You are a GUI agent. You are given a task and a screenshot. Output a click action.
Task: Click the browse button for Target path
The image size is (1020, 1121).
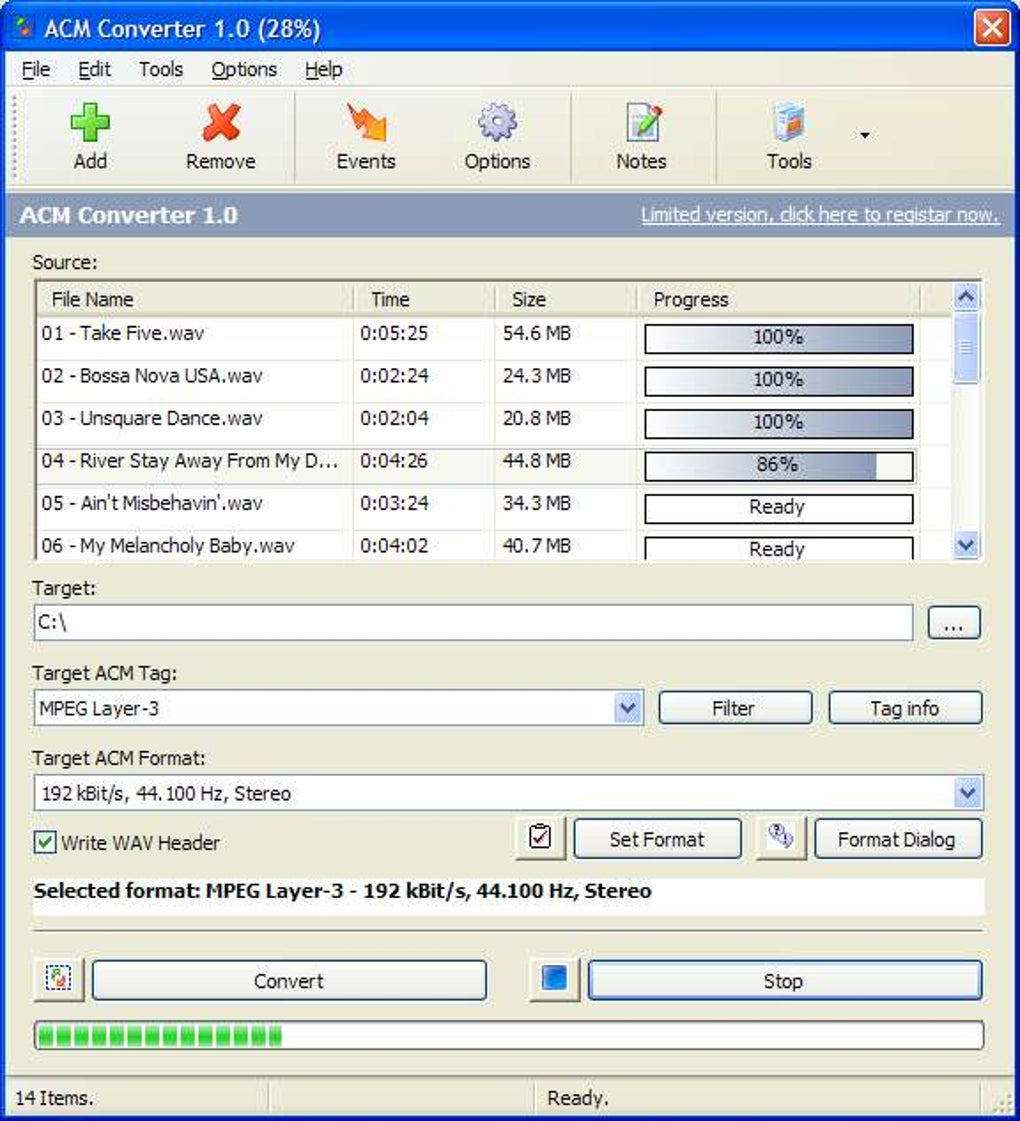[x=954, y=622]
